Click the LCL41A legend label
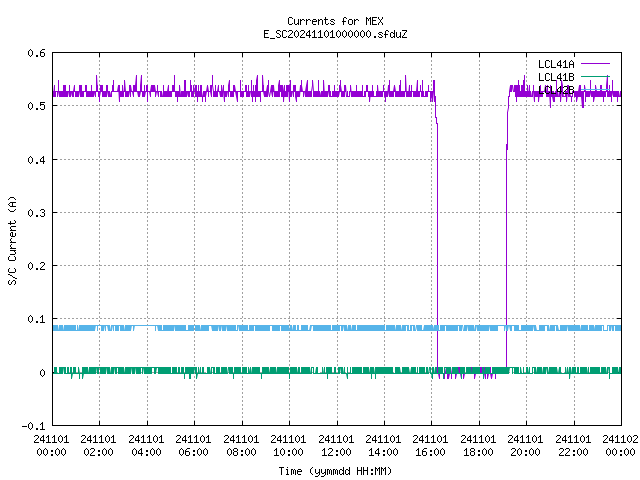The width and height of the screenshot is (640, 480). click(556, 64)
